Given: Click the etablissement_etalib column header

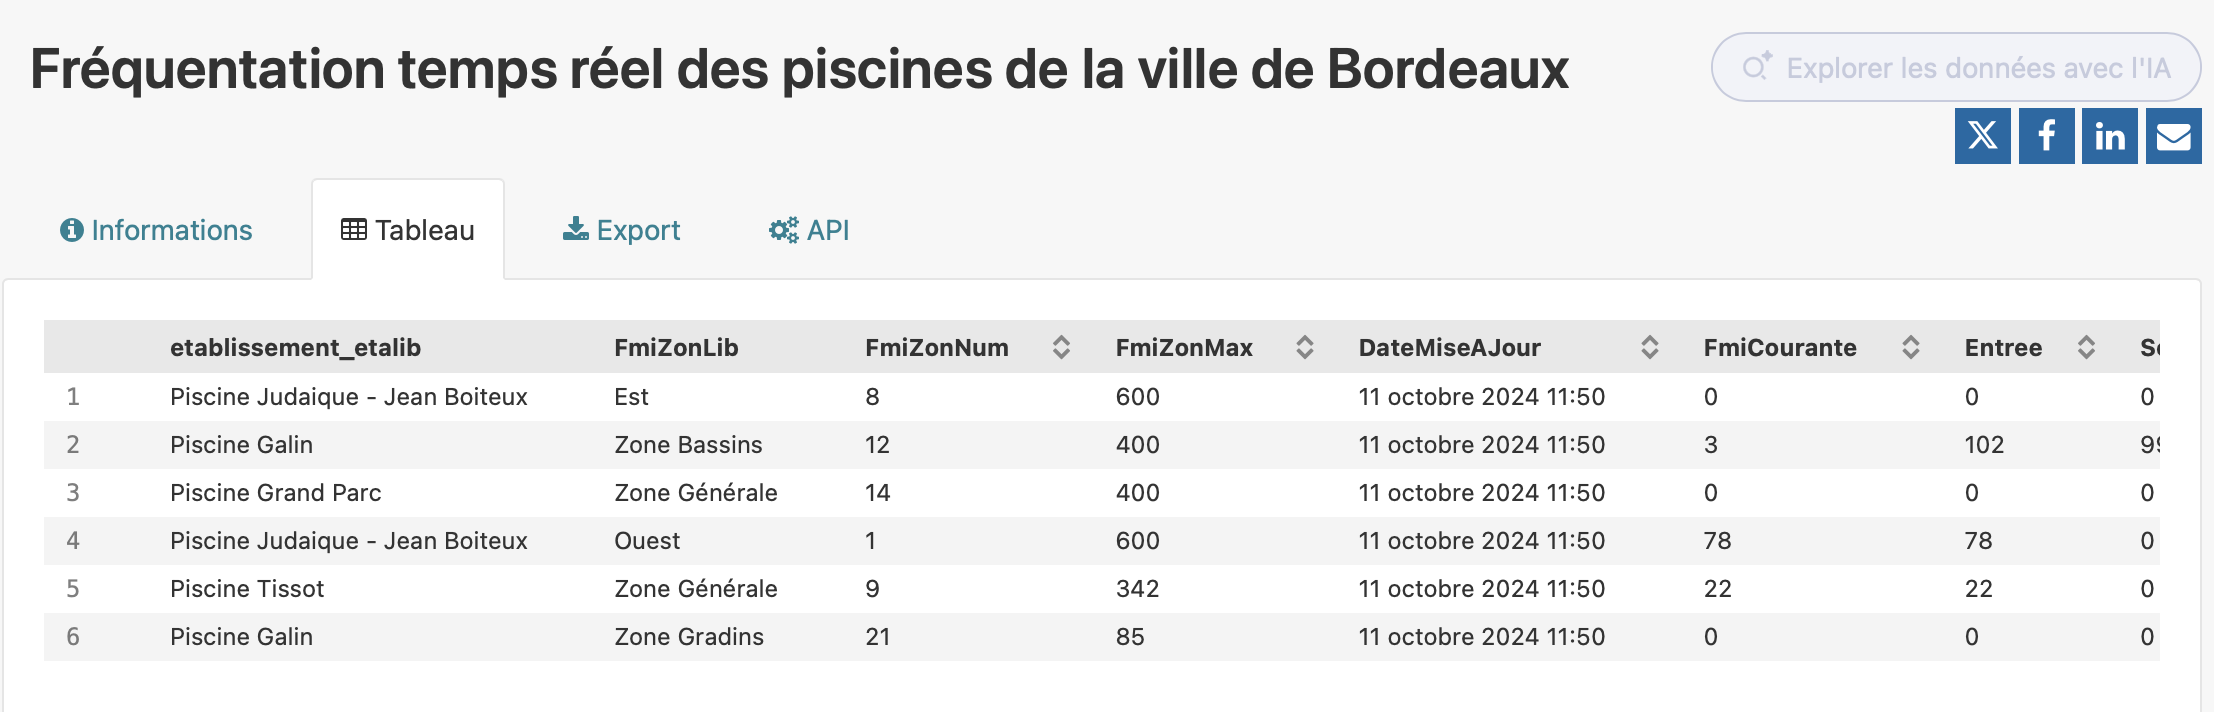Looking at the screenshot, I should (x=295, y=347).
